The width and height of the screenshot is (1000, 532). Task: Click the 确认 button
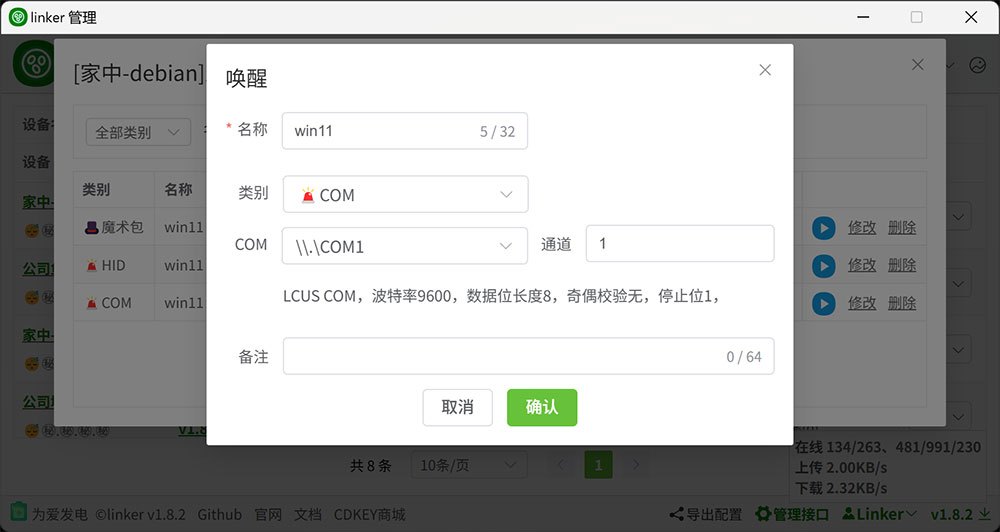point(541,407)
